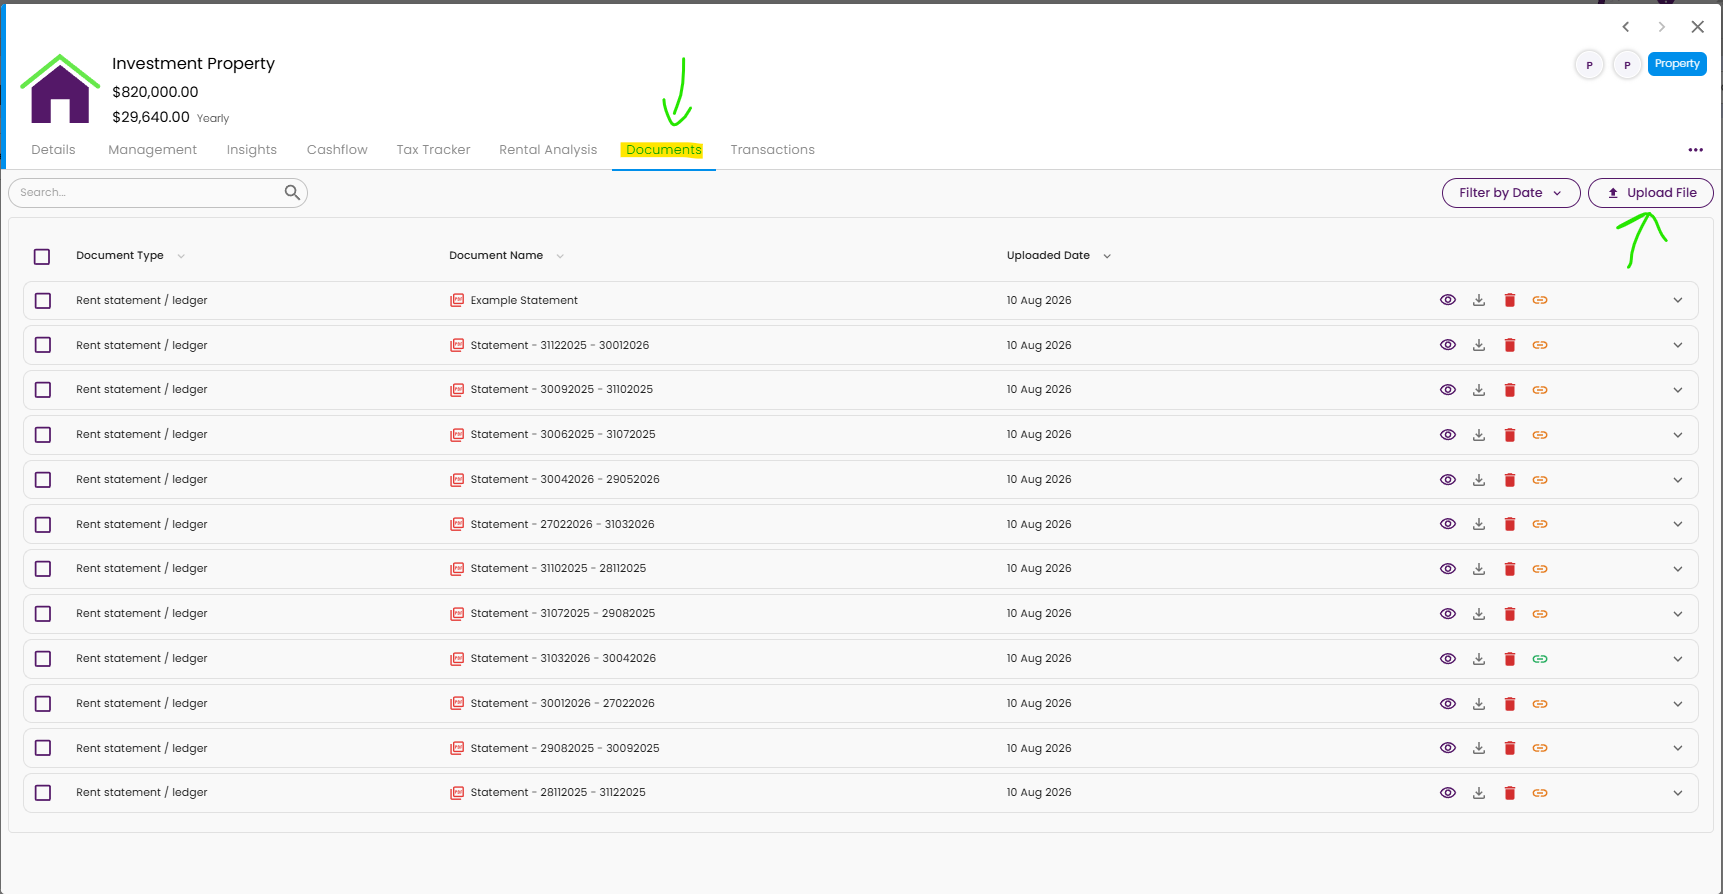Screen dimensions: 1723x894
Task: Open the three-dots more options menu
Action: pyautogui.click(x=1695, y=150)
